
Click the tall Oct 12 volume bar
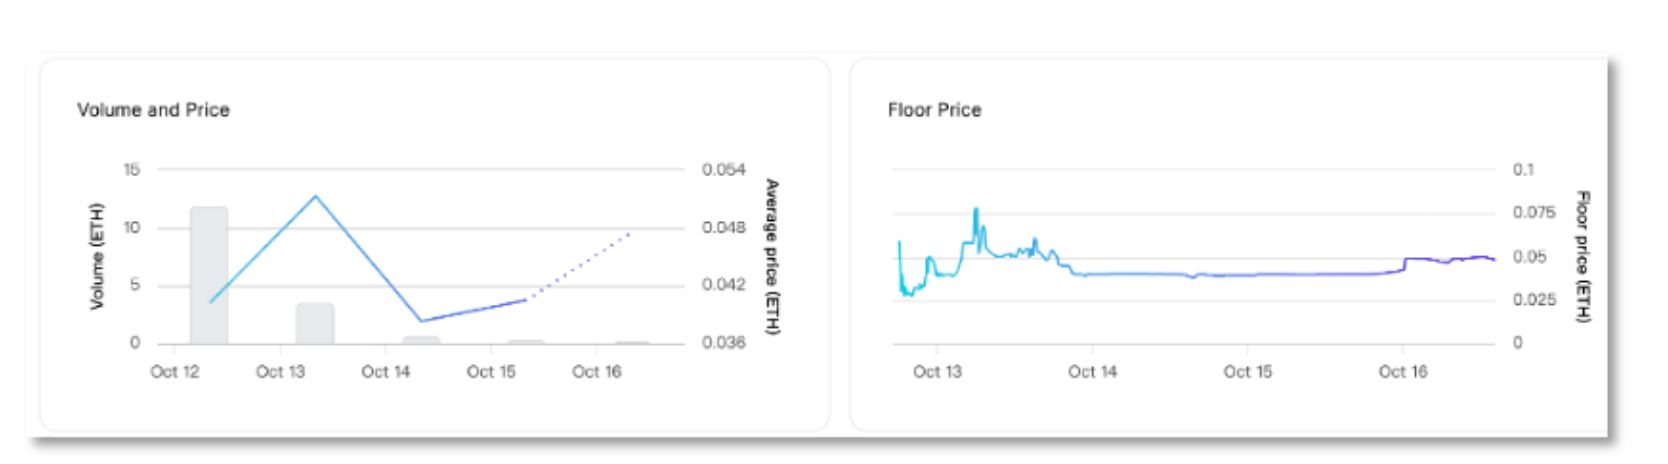coord(209,275)
